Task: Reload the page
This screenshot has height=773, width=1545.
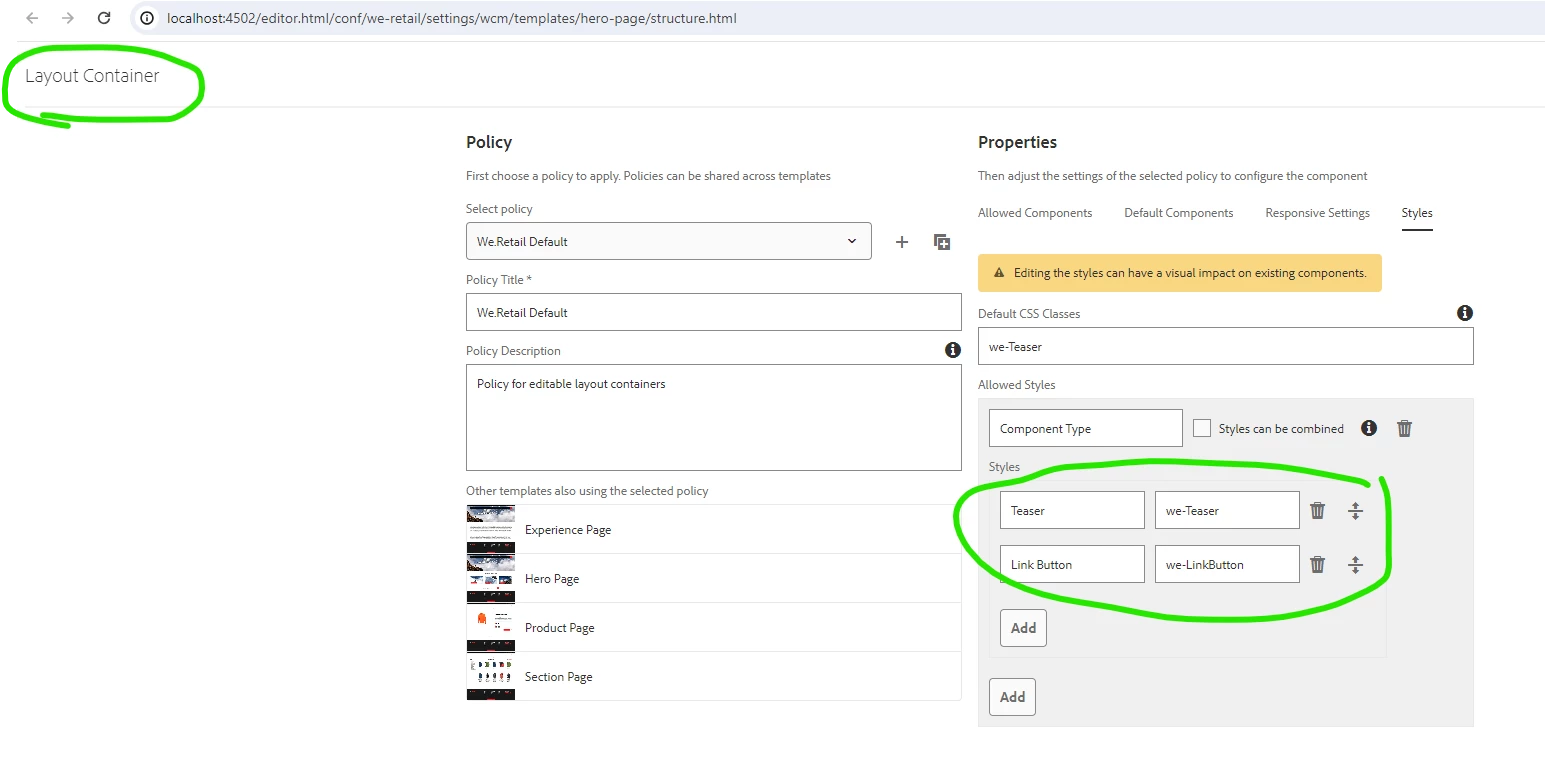Action: pyautogui.click(x=104, y=18)
